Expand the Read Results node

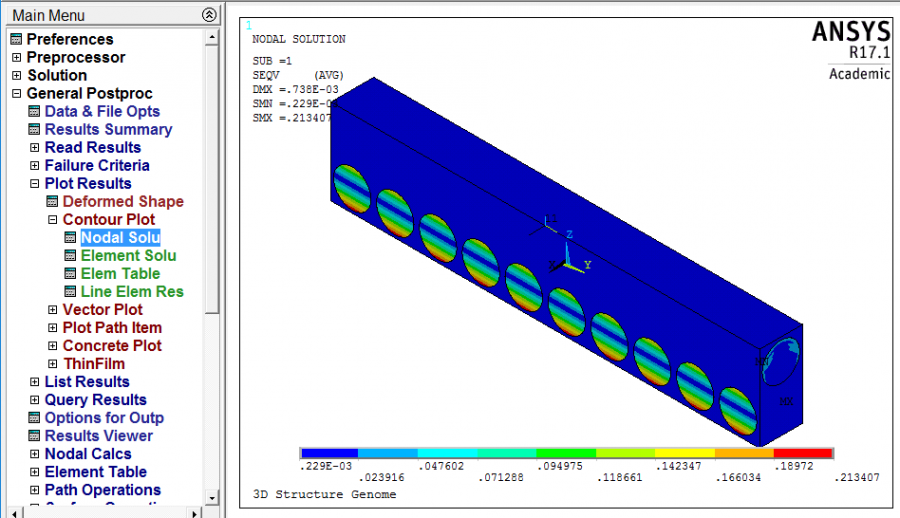(x=34, y=148)
